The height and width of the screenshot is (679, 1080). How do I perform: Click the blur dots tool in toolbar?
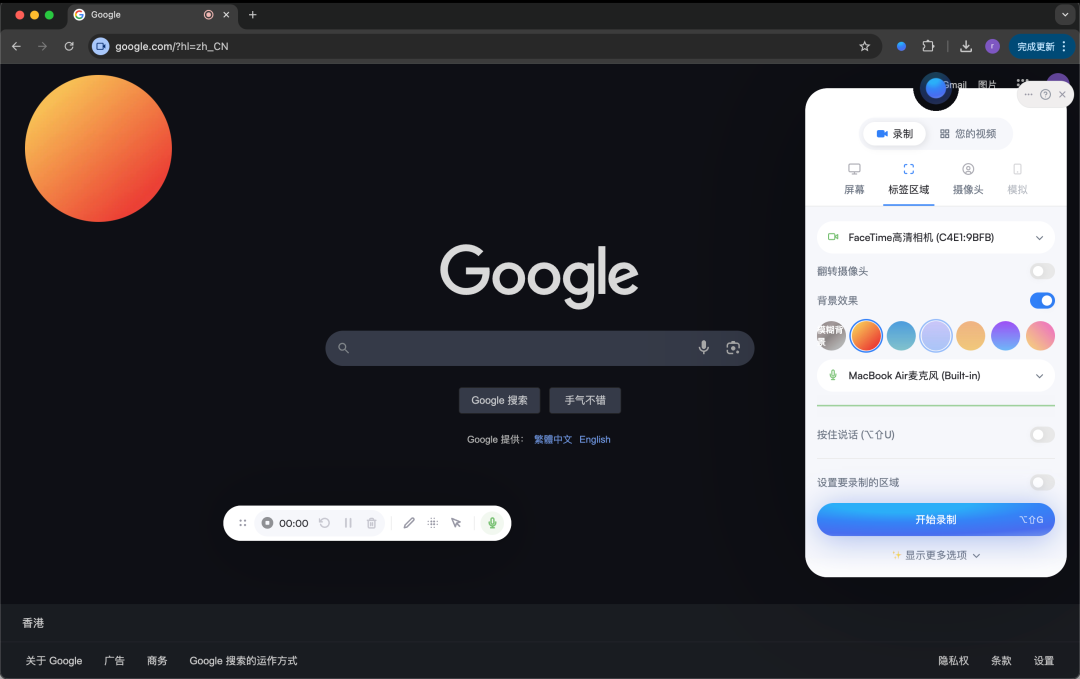coord(433,523)
